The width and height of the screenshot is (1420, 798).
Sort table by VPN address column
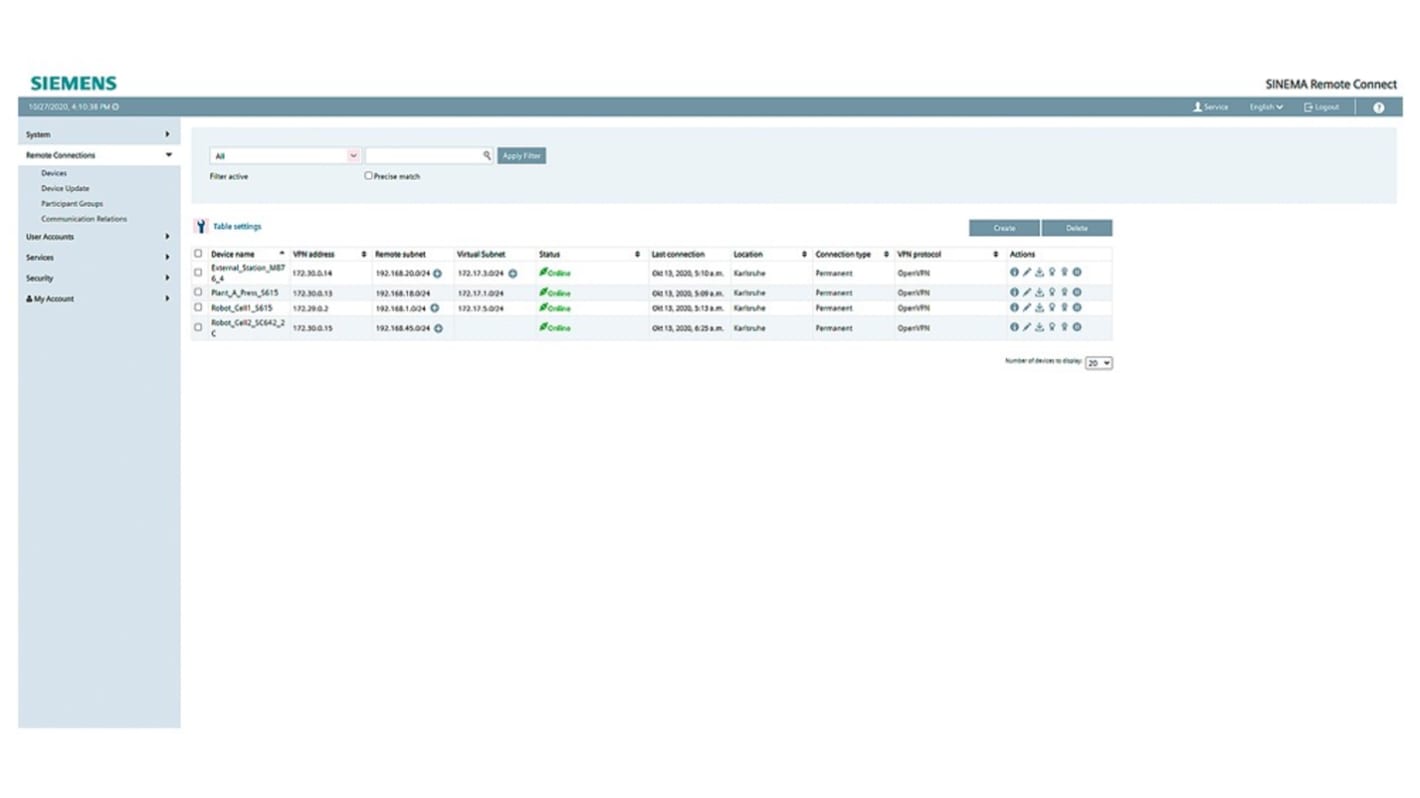tap(329, 254)
